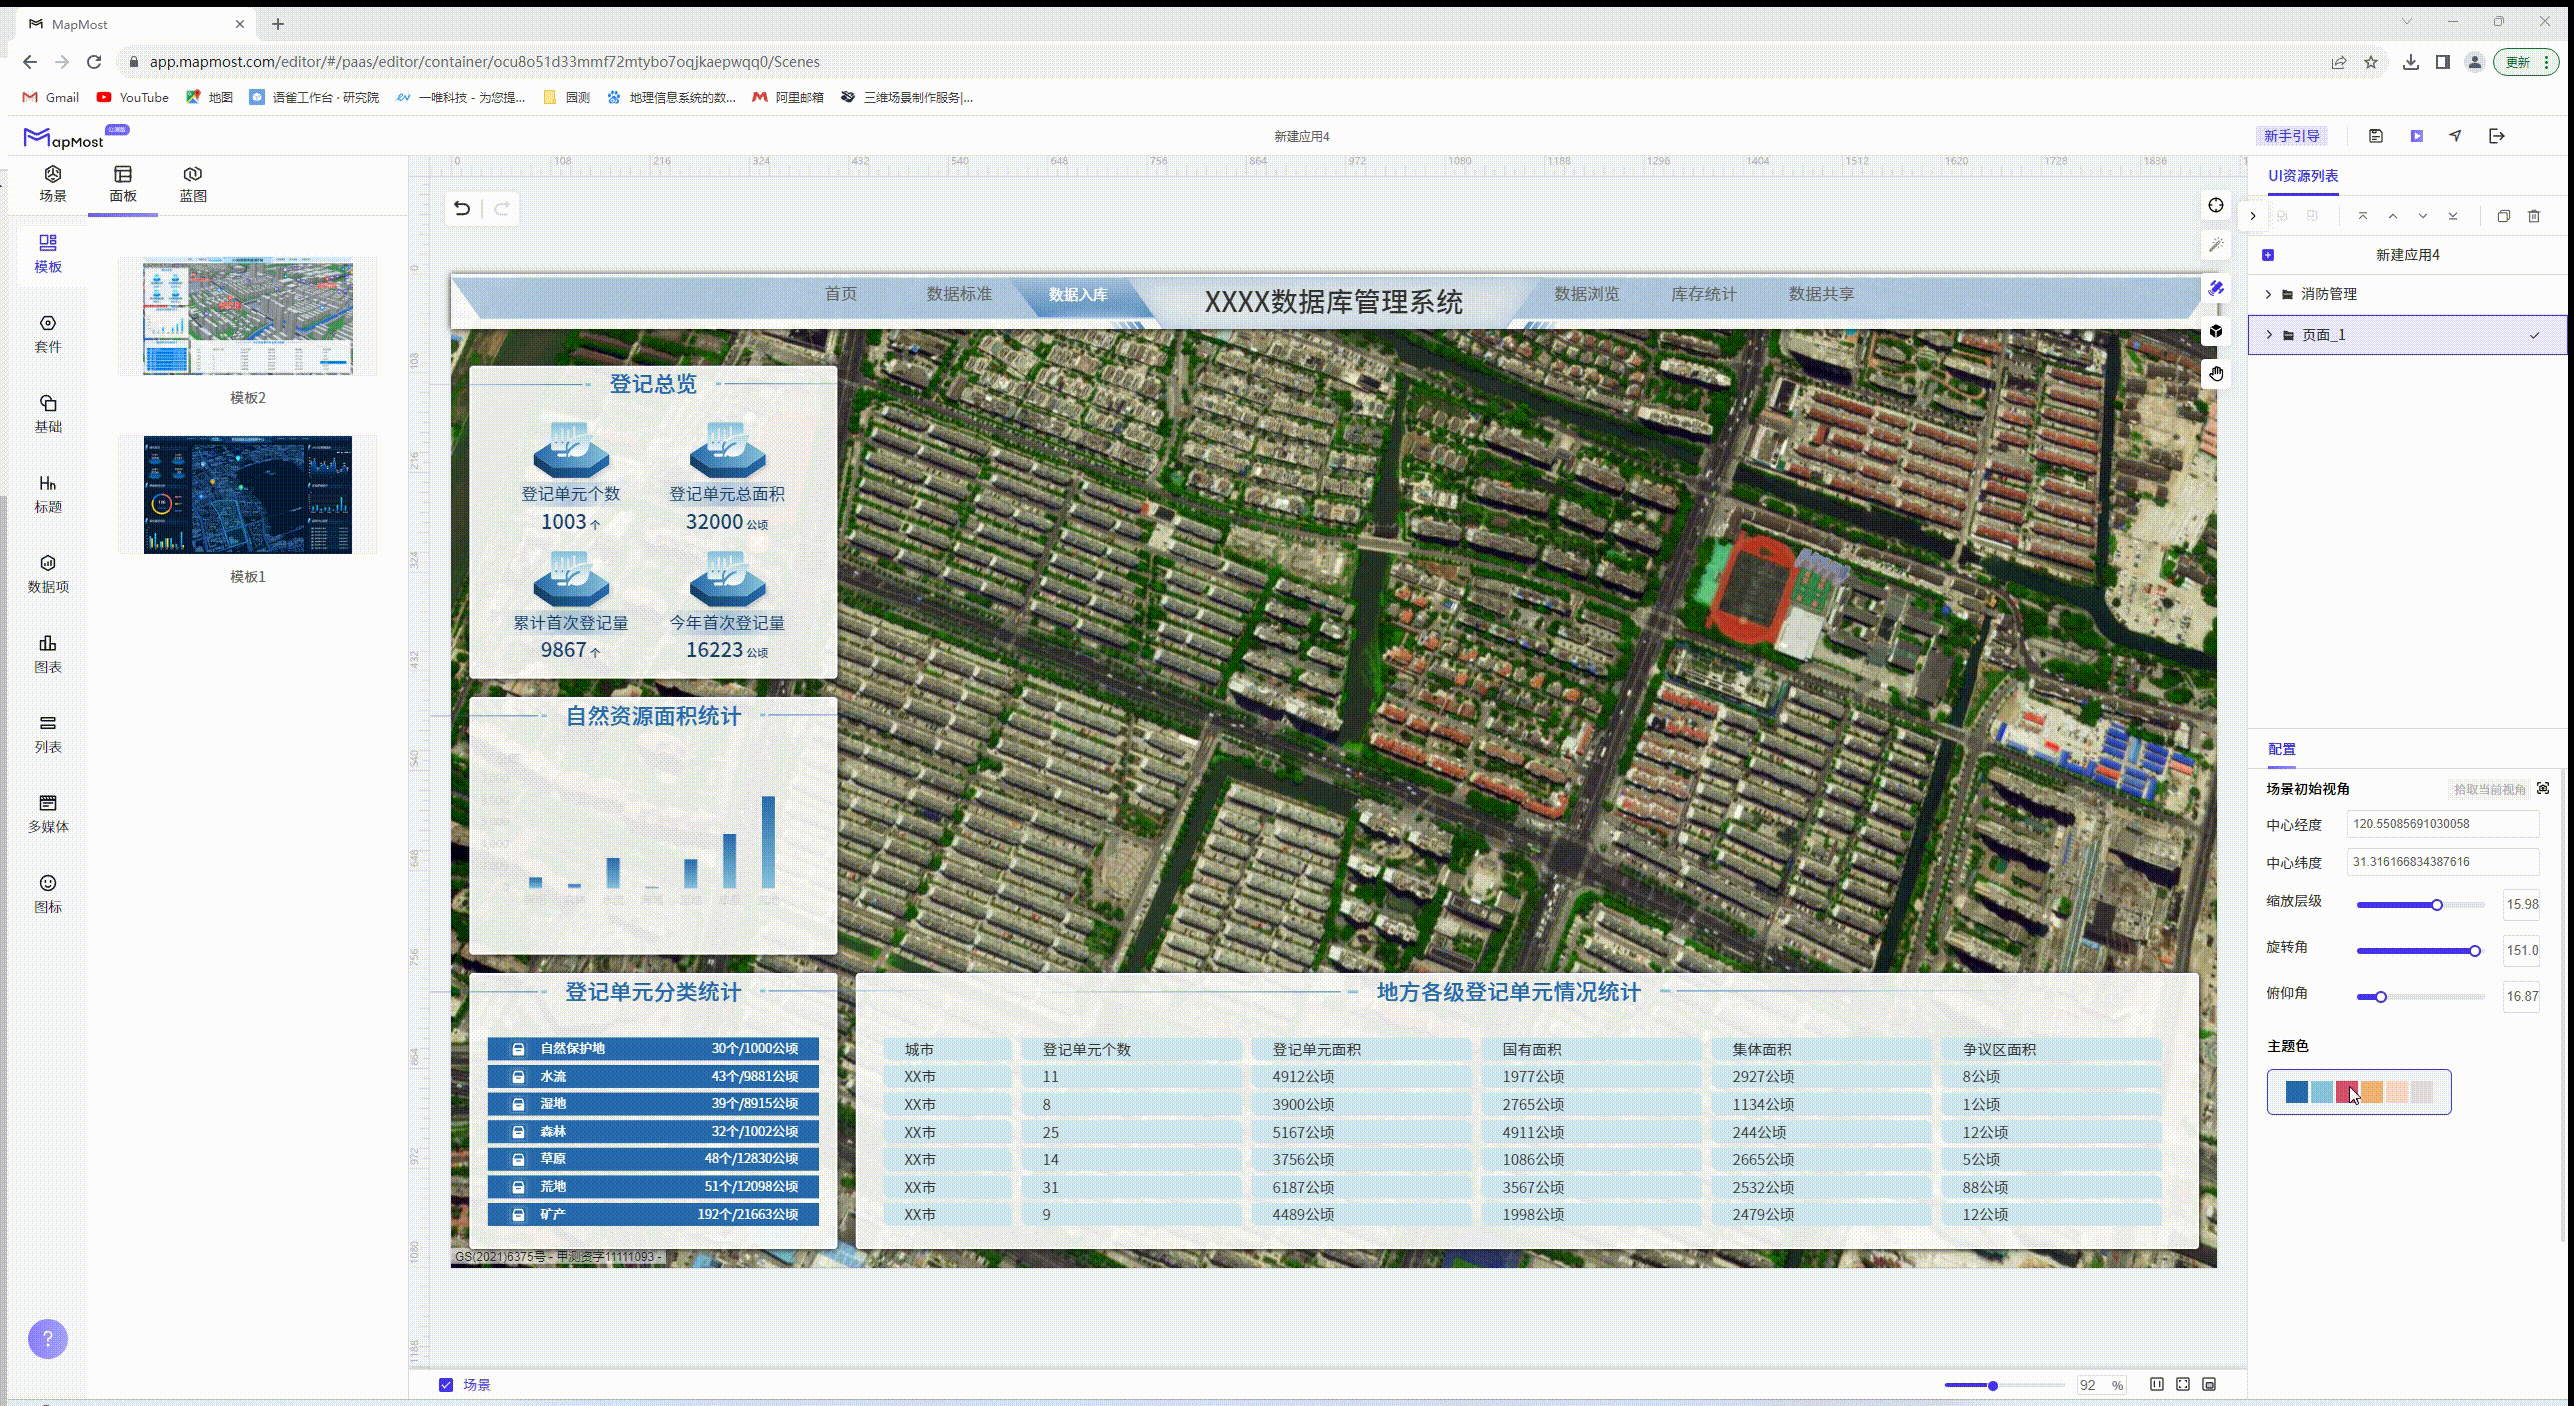Screen dimensions: 2574x1406
Task: Switch to the 面板 panel tab
Action: coord(123,184)
